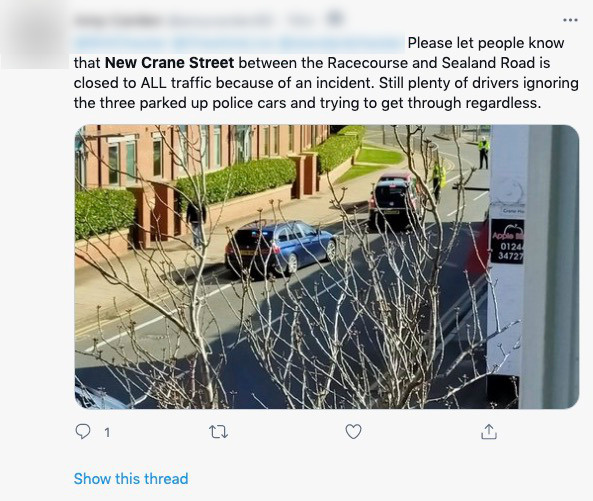
Task: Click the reply count number 1
Action: tap(107, 432)
